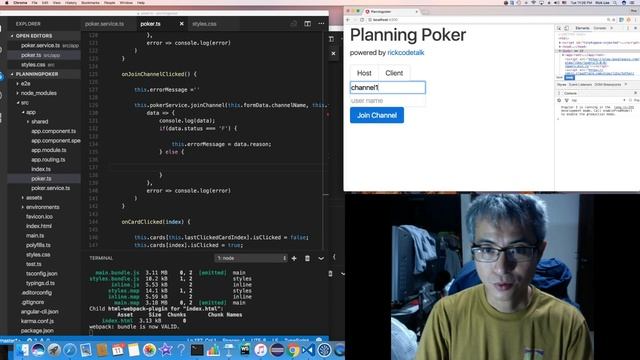Click user name input field
640x360 pixels.
point(388,100)
